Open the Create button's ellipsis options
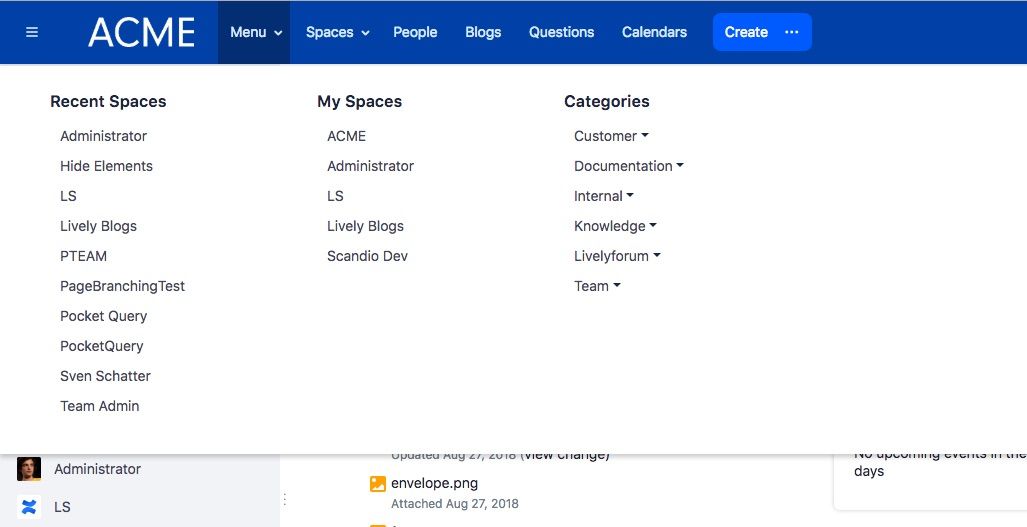 pyautogui.click(x=791, y=32)
